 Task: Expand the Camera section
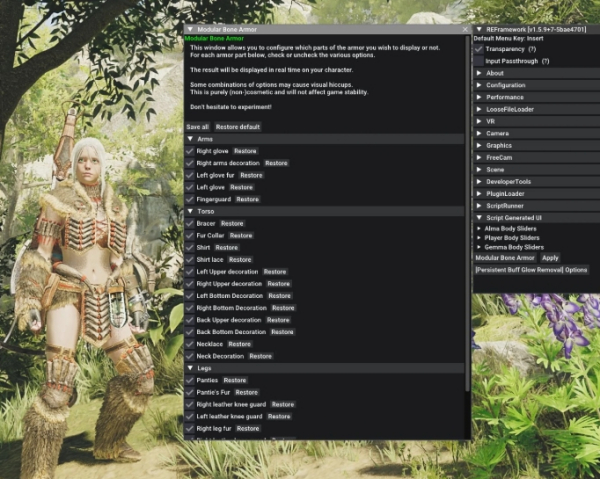click(537, 133)
